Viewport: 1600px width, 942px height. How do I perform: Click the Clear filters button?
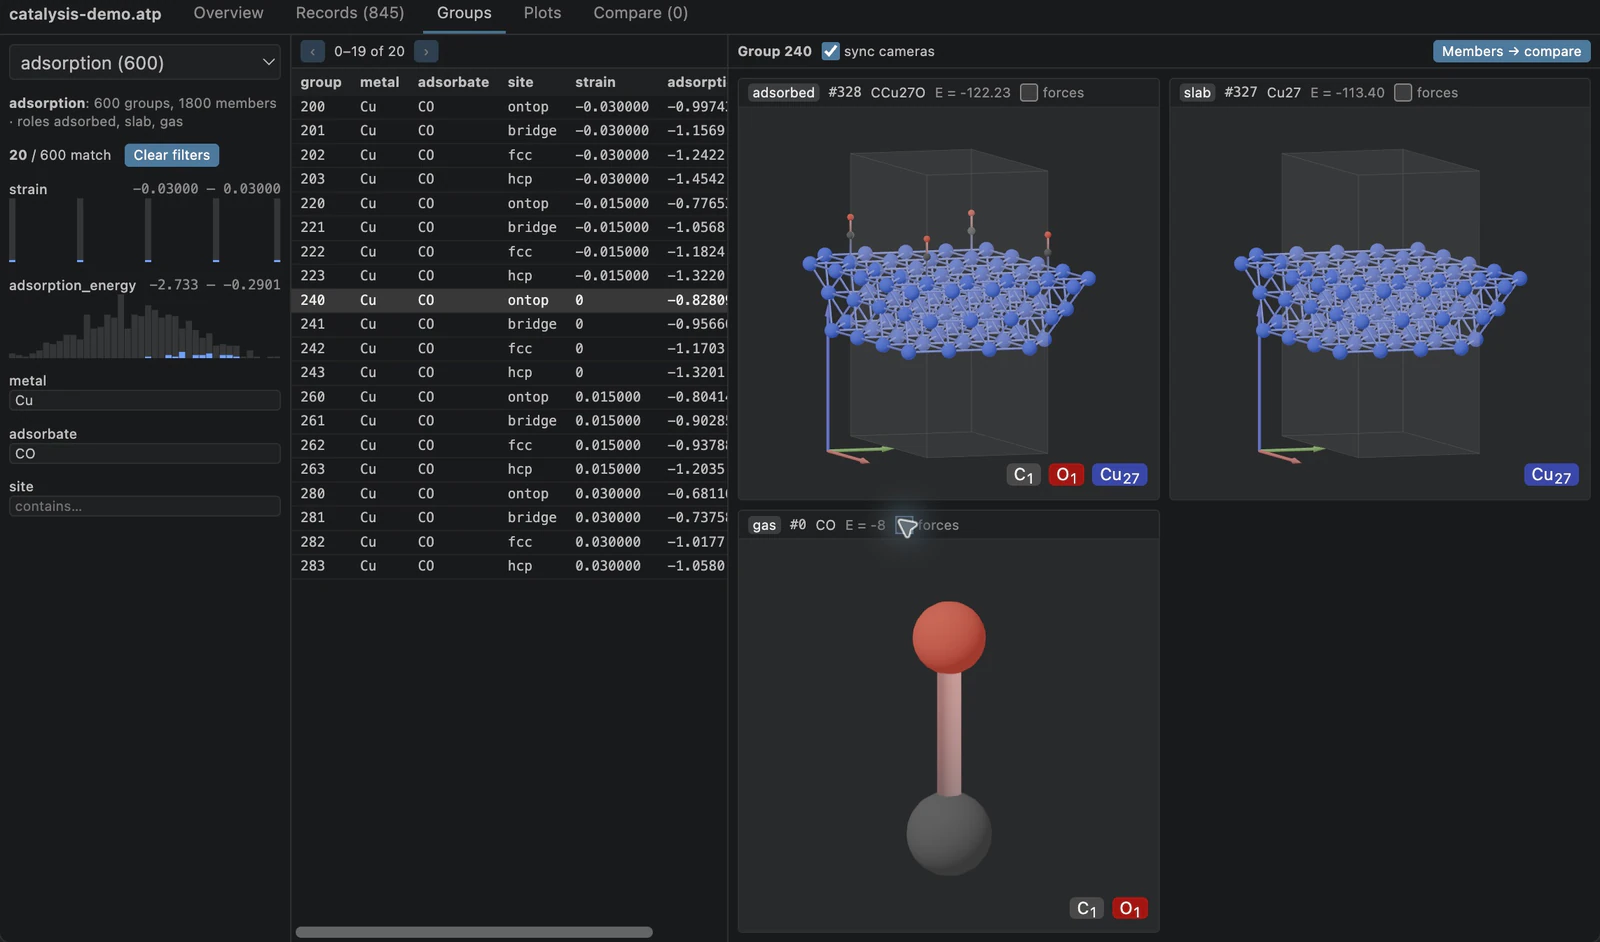tap(172, 155)
